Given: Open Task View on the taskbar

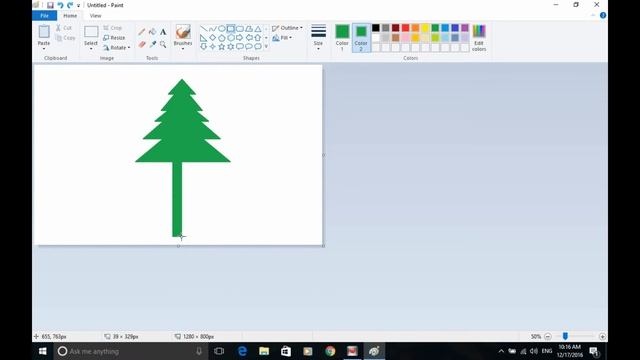Looking at the screenshot, I should [219, 351].
